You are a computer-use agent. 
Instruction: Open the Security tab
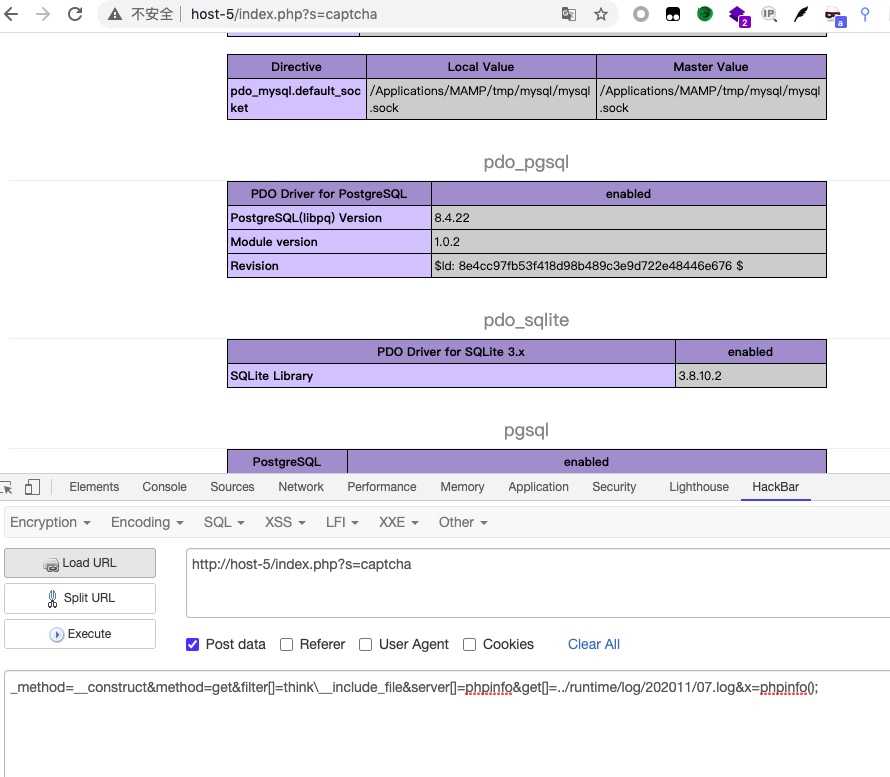pos(614,487)
